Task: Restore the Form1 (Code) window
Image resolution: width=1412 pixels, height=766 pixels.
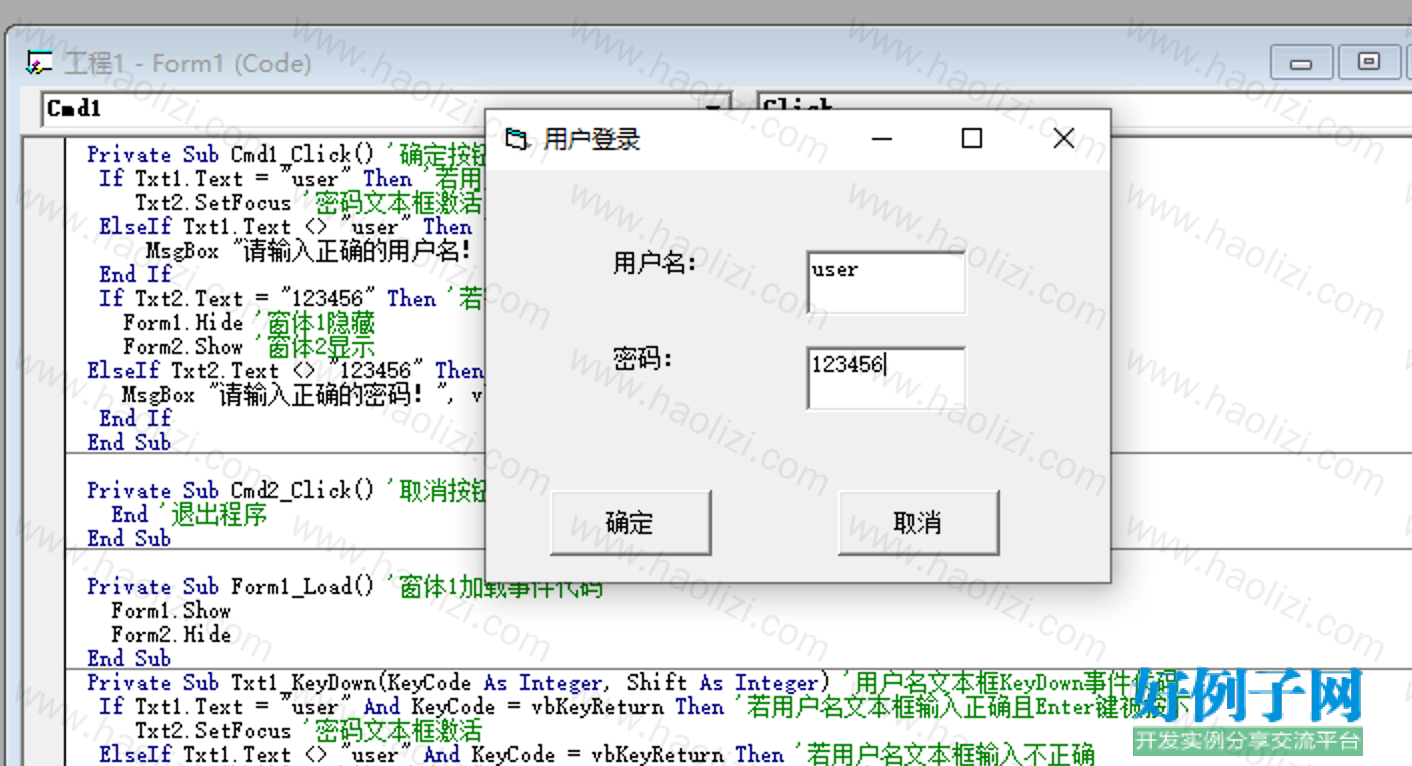Action: pyautogui.click(x=1369, y=62)
